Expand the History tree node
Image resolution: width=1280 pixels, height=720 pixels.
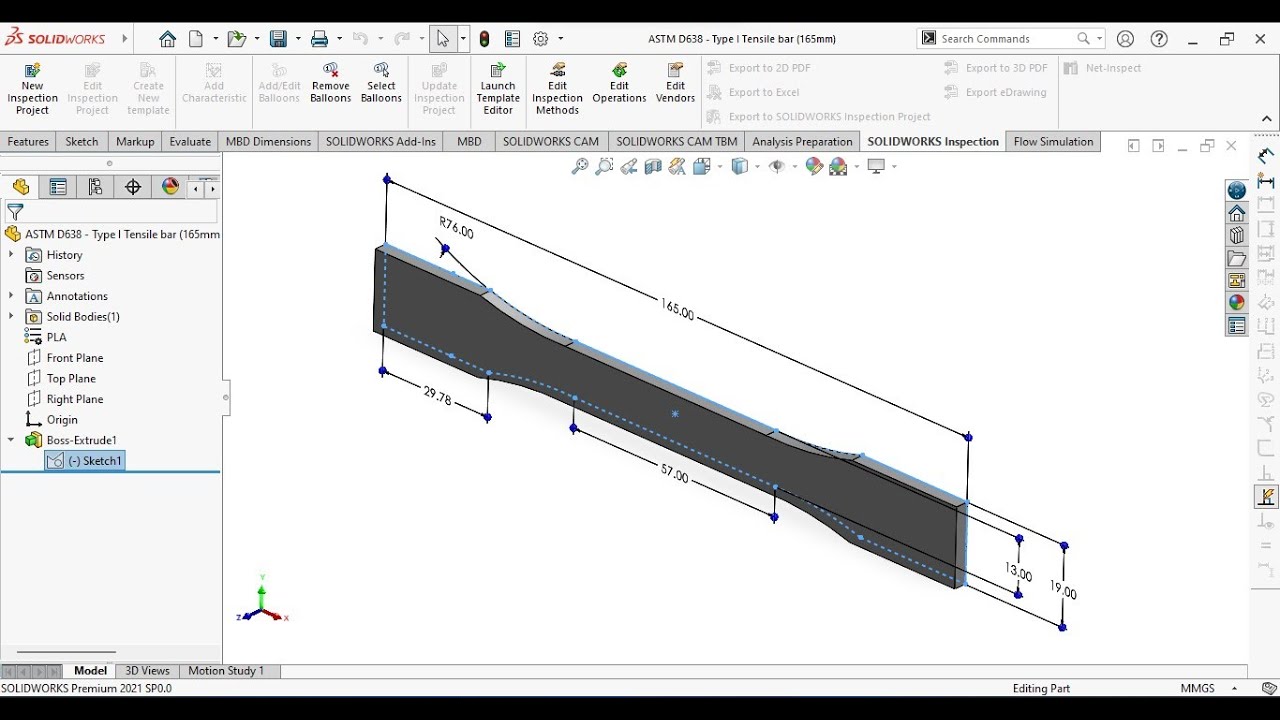[x=11, y=255]
